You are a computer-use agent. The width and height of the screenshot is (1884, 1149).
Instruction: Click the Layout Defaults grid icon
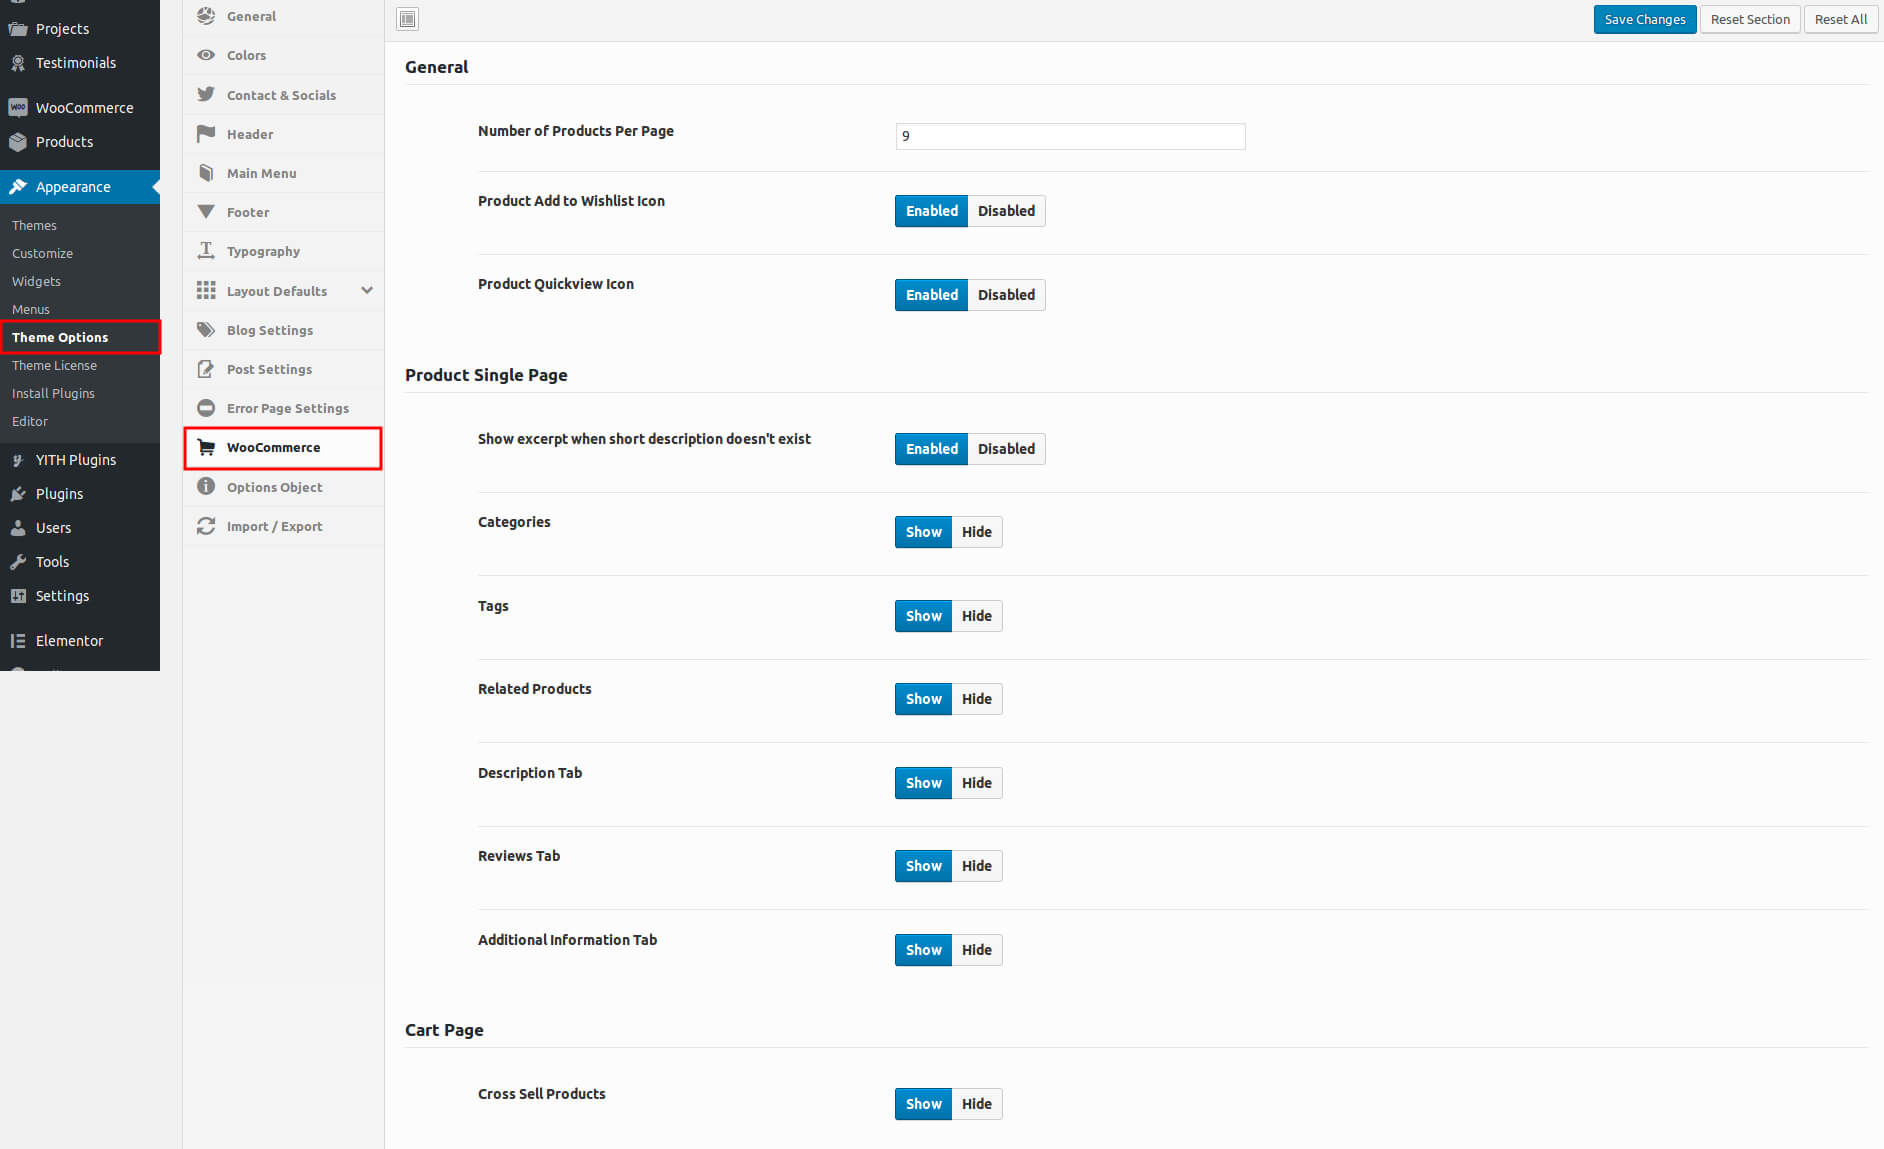click(206, 290)
